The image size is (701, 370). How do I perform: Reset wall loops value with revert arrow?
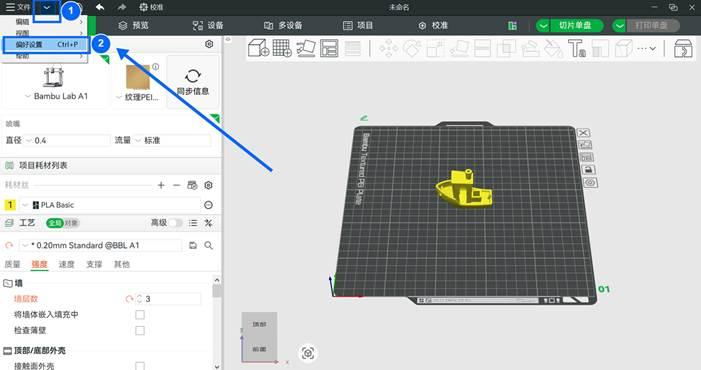(x=129, y=299)
